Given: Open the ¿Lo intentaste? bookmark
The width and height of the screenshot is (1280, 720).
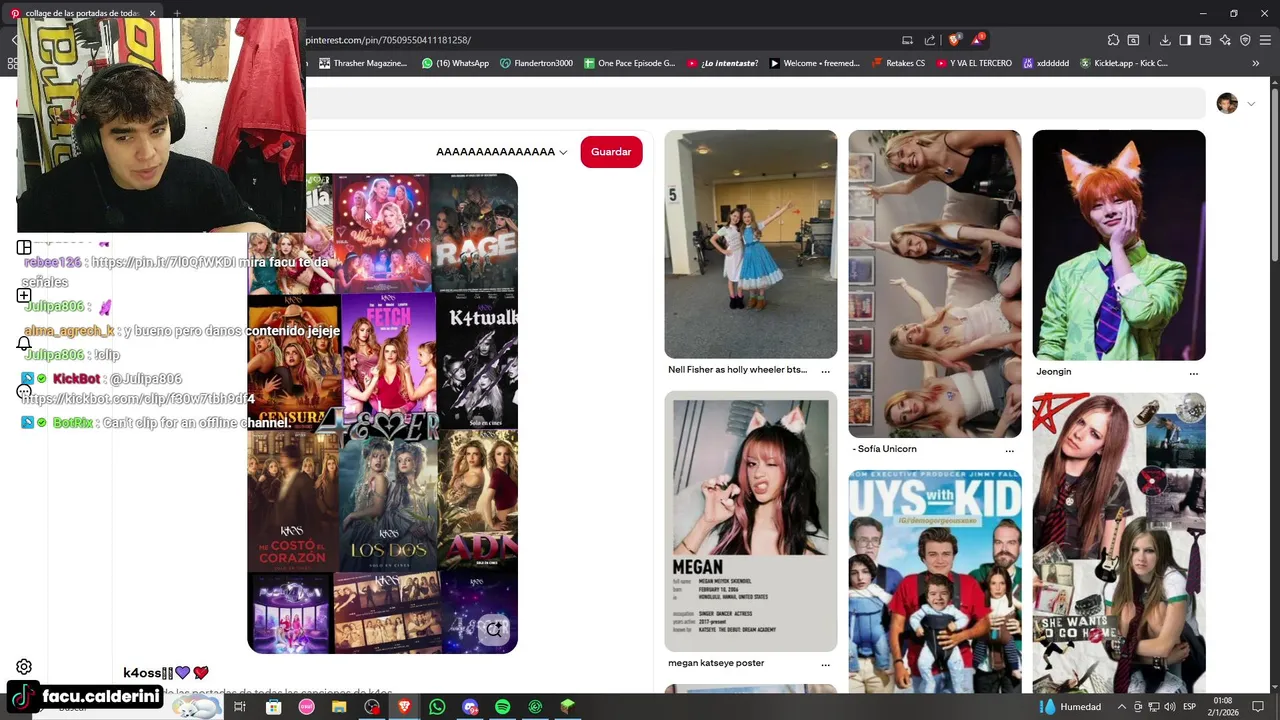Looking at the screenshot, I should (723, 63).
